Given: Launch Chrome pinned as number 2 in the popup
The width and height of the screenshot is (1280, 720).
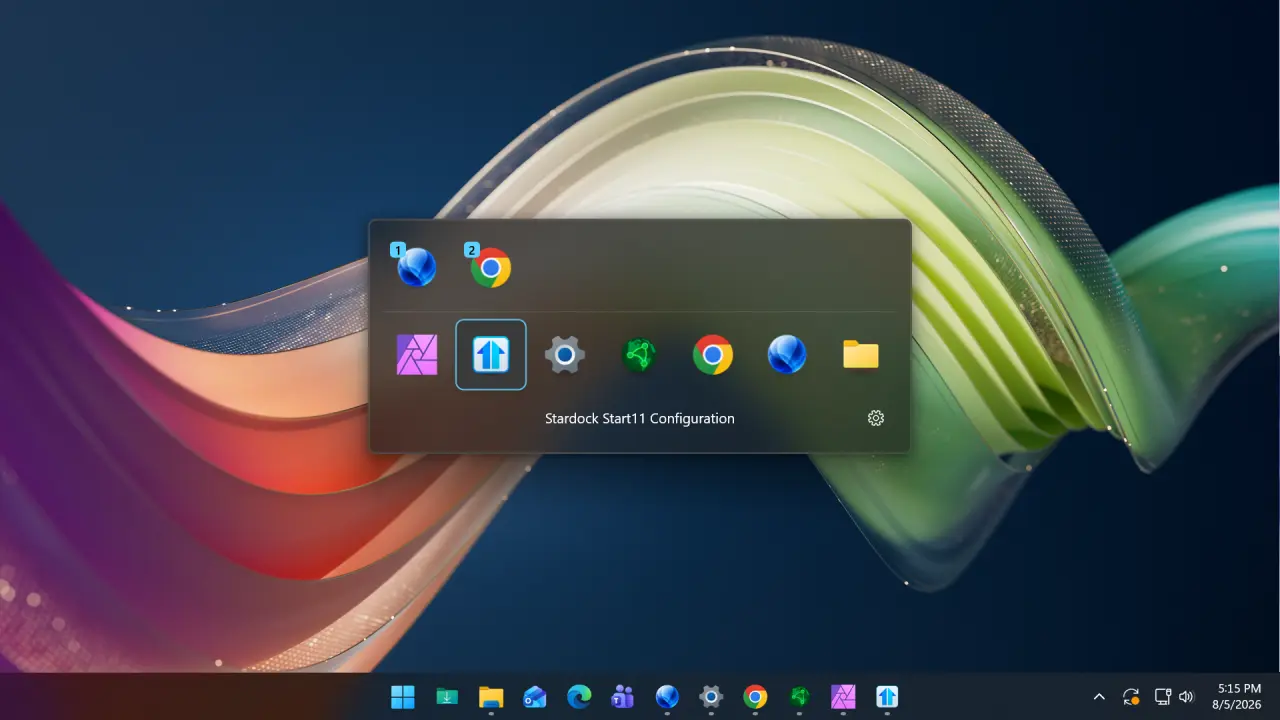Looking at the screenshot, I should pos(489,267).
